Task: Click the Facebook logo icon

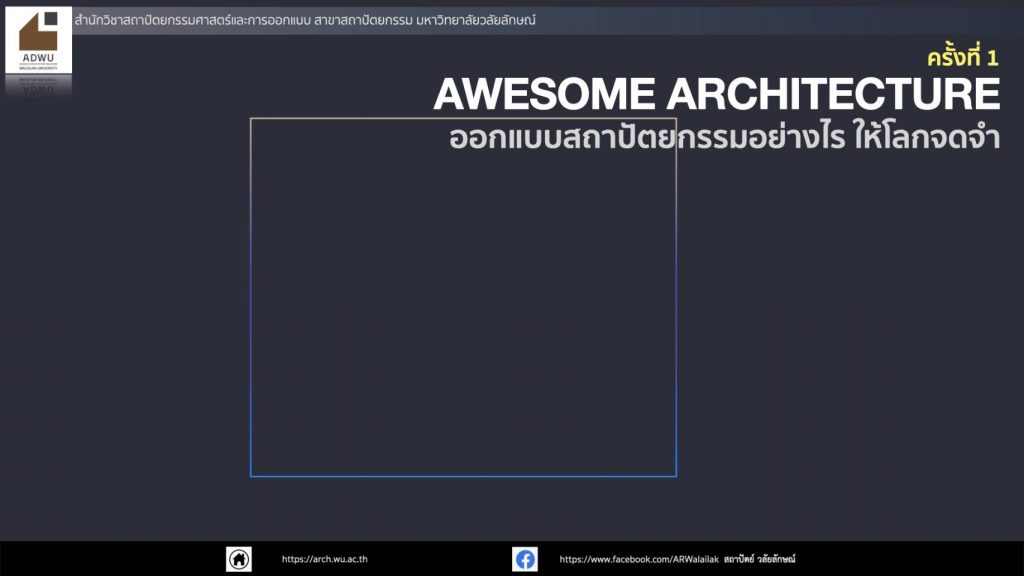Action: (x=525, y=559)
